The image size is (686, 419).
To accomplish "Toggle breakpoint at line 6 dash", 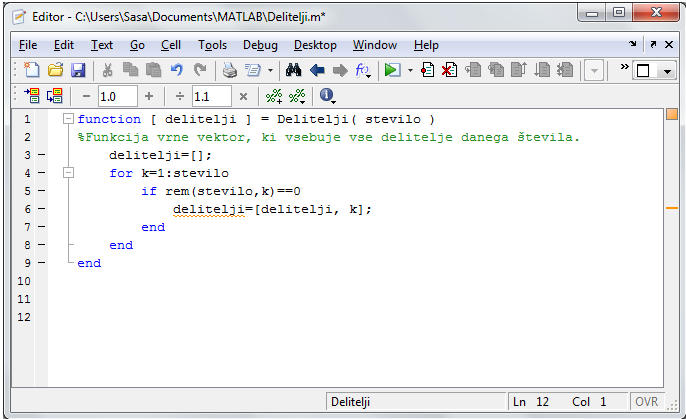I will (40, 209).
